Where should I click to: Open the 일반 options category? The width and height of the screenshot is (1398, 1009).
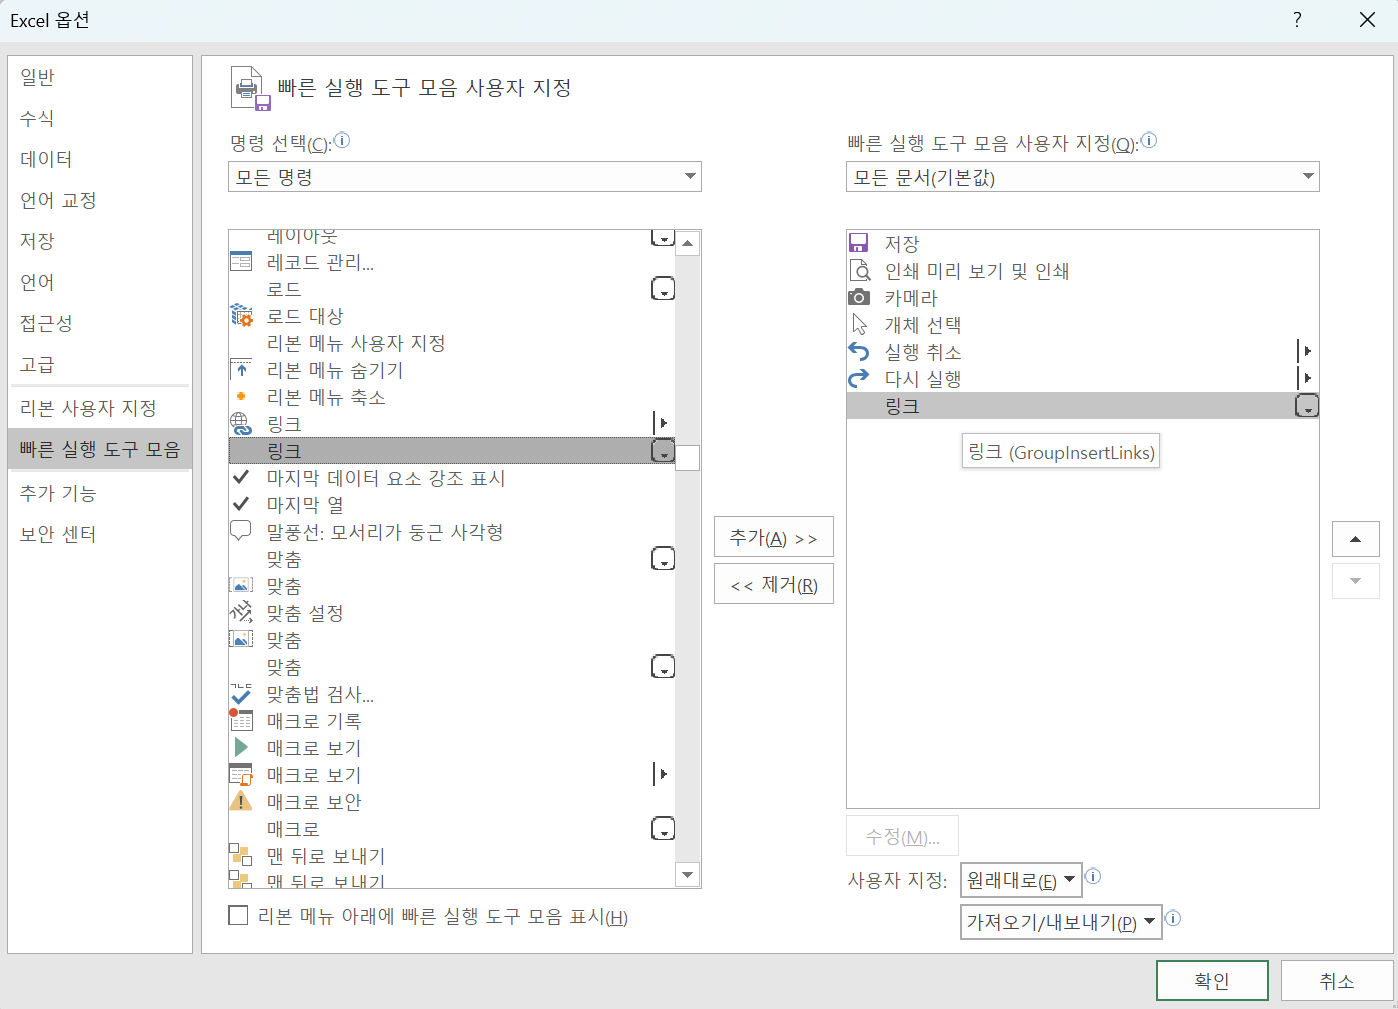point(100,77)
